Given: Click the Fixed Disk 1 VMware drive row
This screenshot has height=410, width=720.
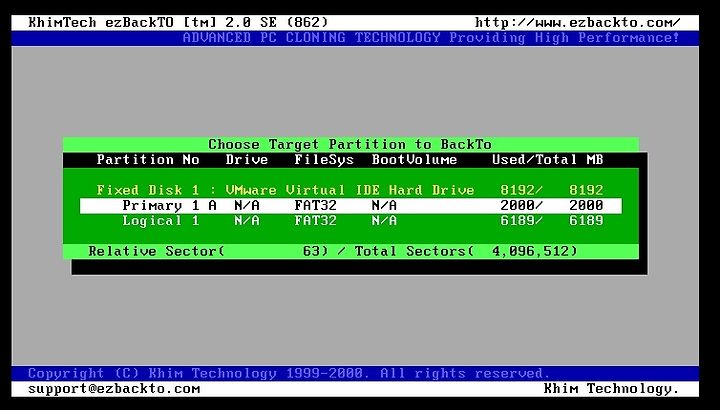Looking at the screenshot, I should click(351, 190).
